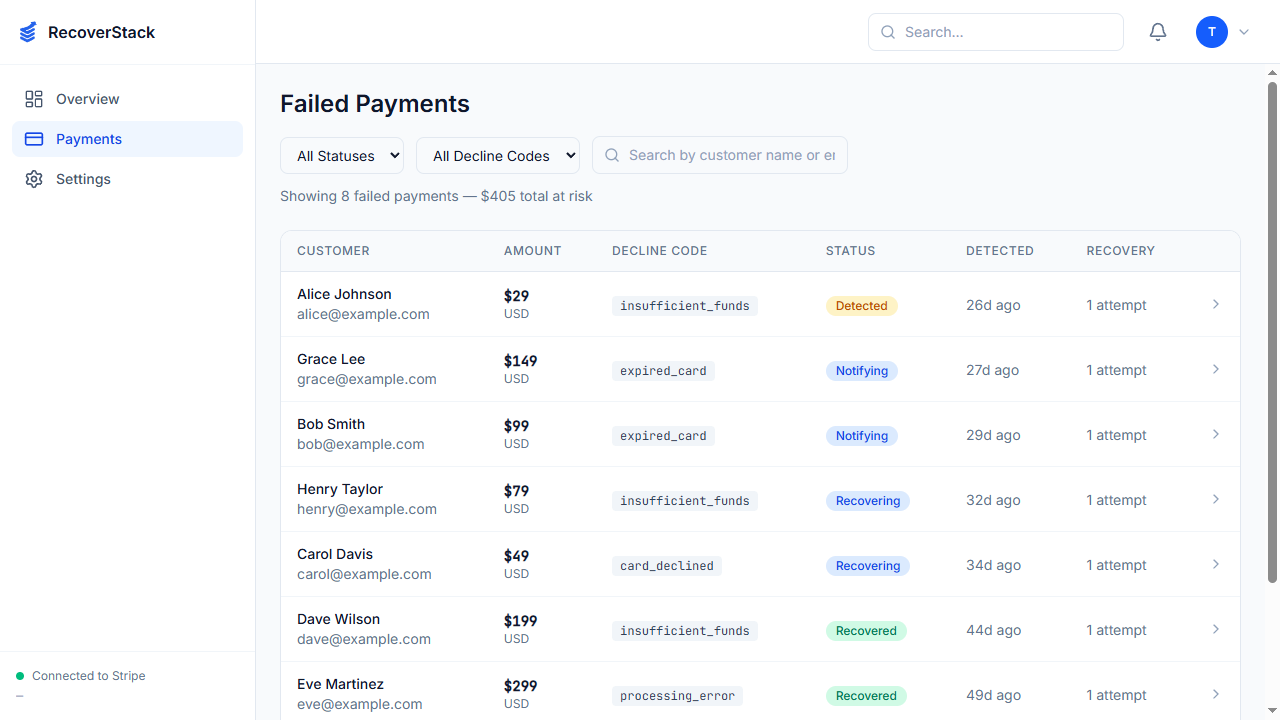The height and width of the screenshot is (720, 1280).
Task: Click the green Connected to Stripe dot
Action: pyautogui.click(x=20, y=676)
